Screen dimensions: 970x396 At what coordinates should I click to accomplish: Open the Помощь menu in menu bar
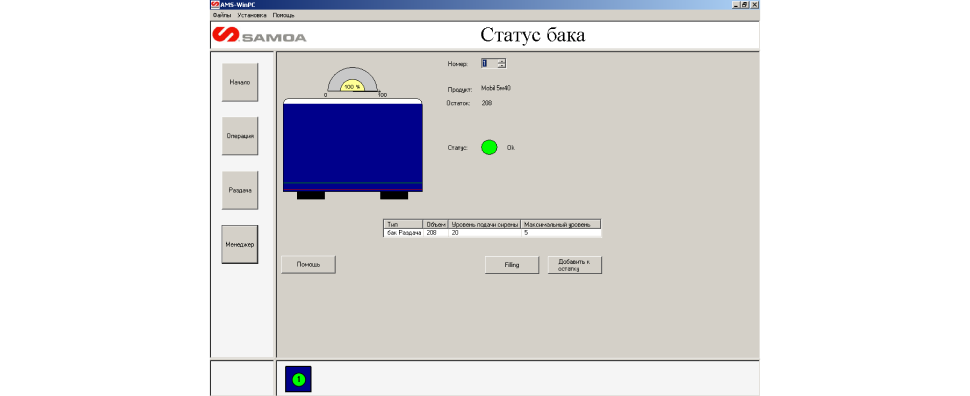coord(283,15)
